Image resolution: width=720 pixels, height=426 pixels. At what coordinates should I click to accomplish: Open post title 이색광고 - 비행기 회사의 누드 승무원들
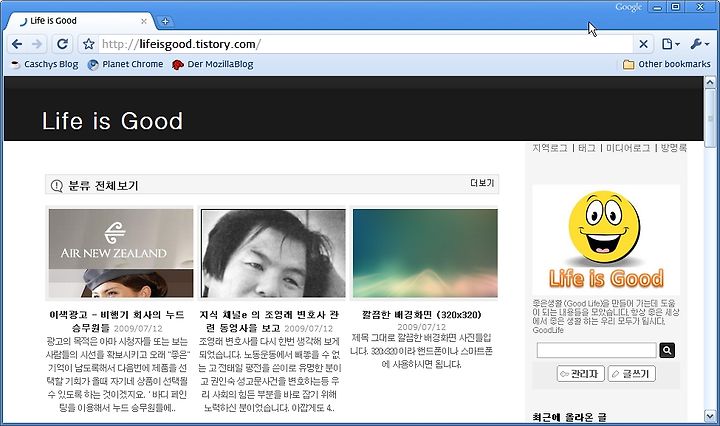117,321
